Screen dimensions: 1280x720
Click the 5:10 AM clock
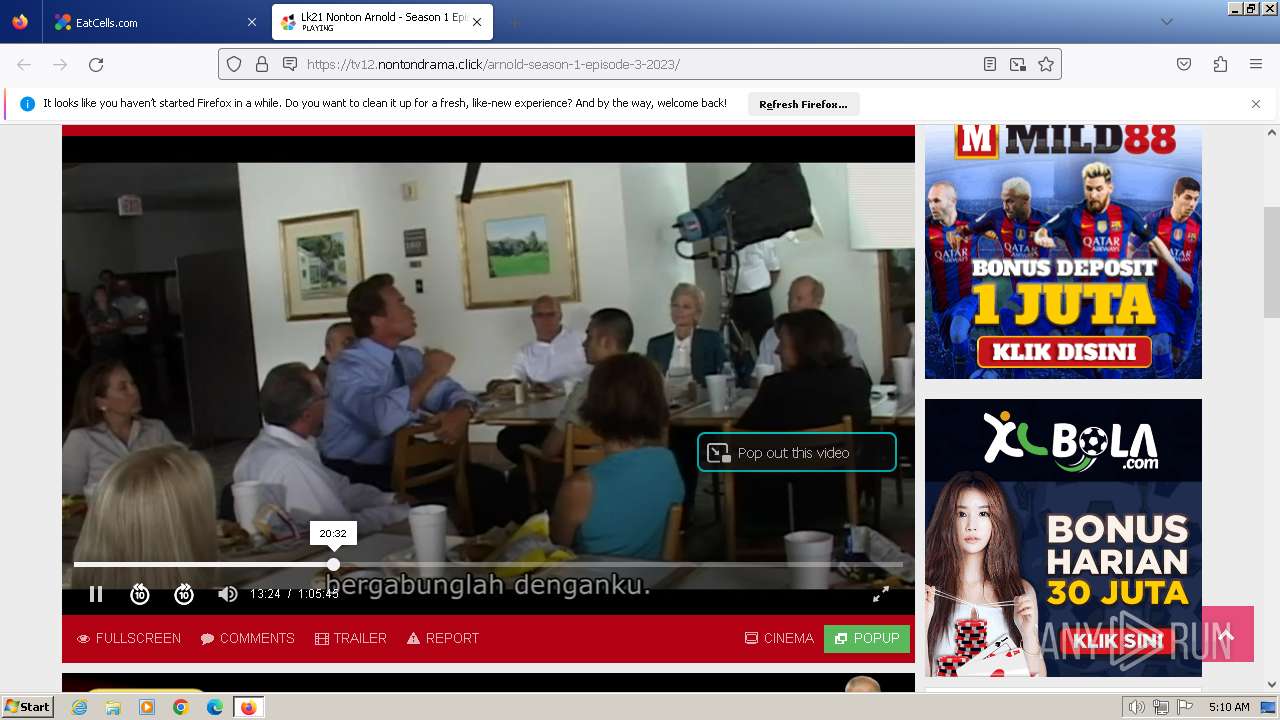tap(1229, 707)
